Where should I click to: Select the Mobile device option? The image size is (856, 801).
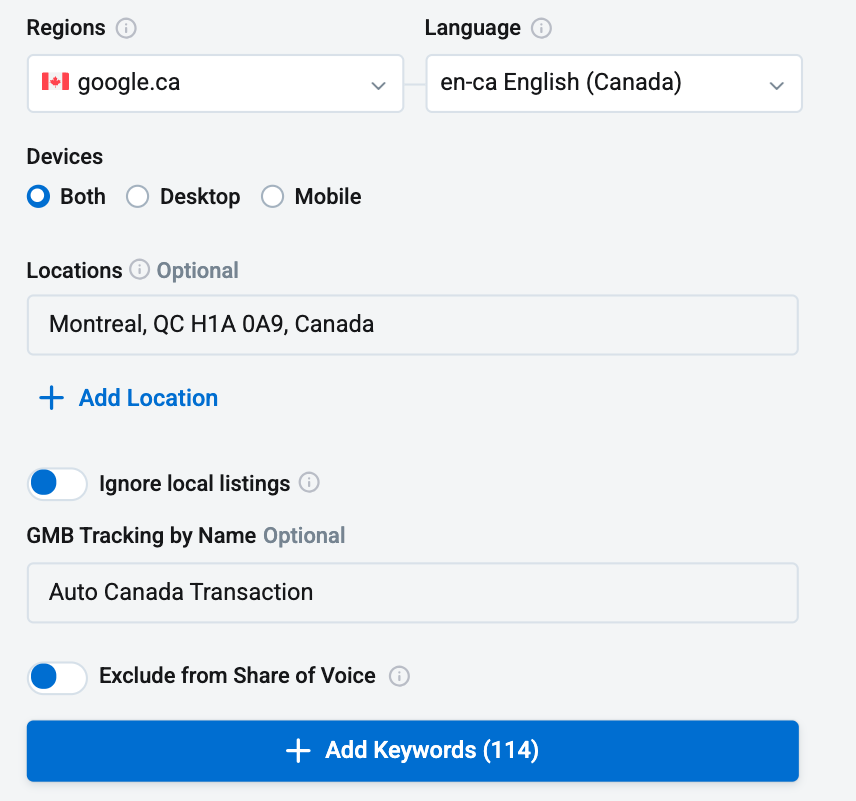tap(272, 197)
